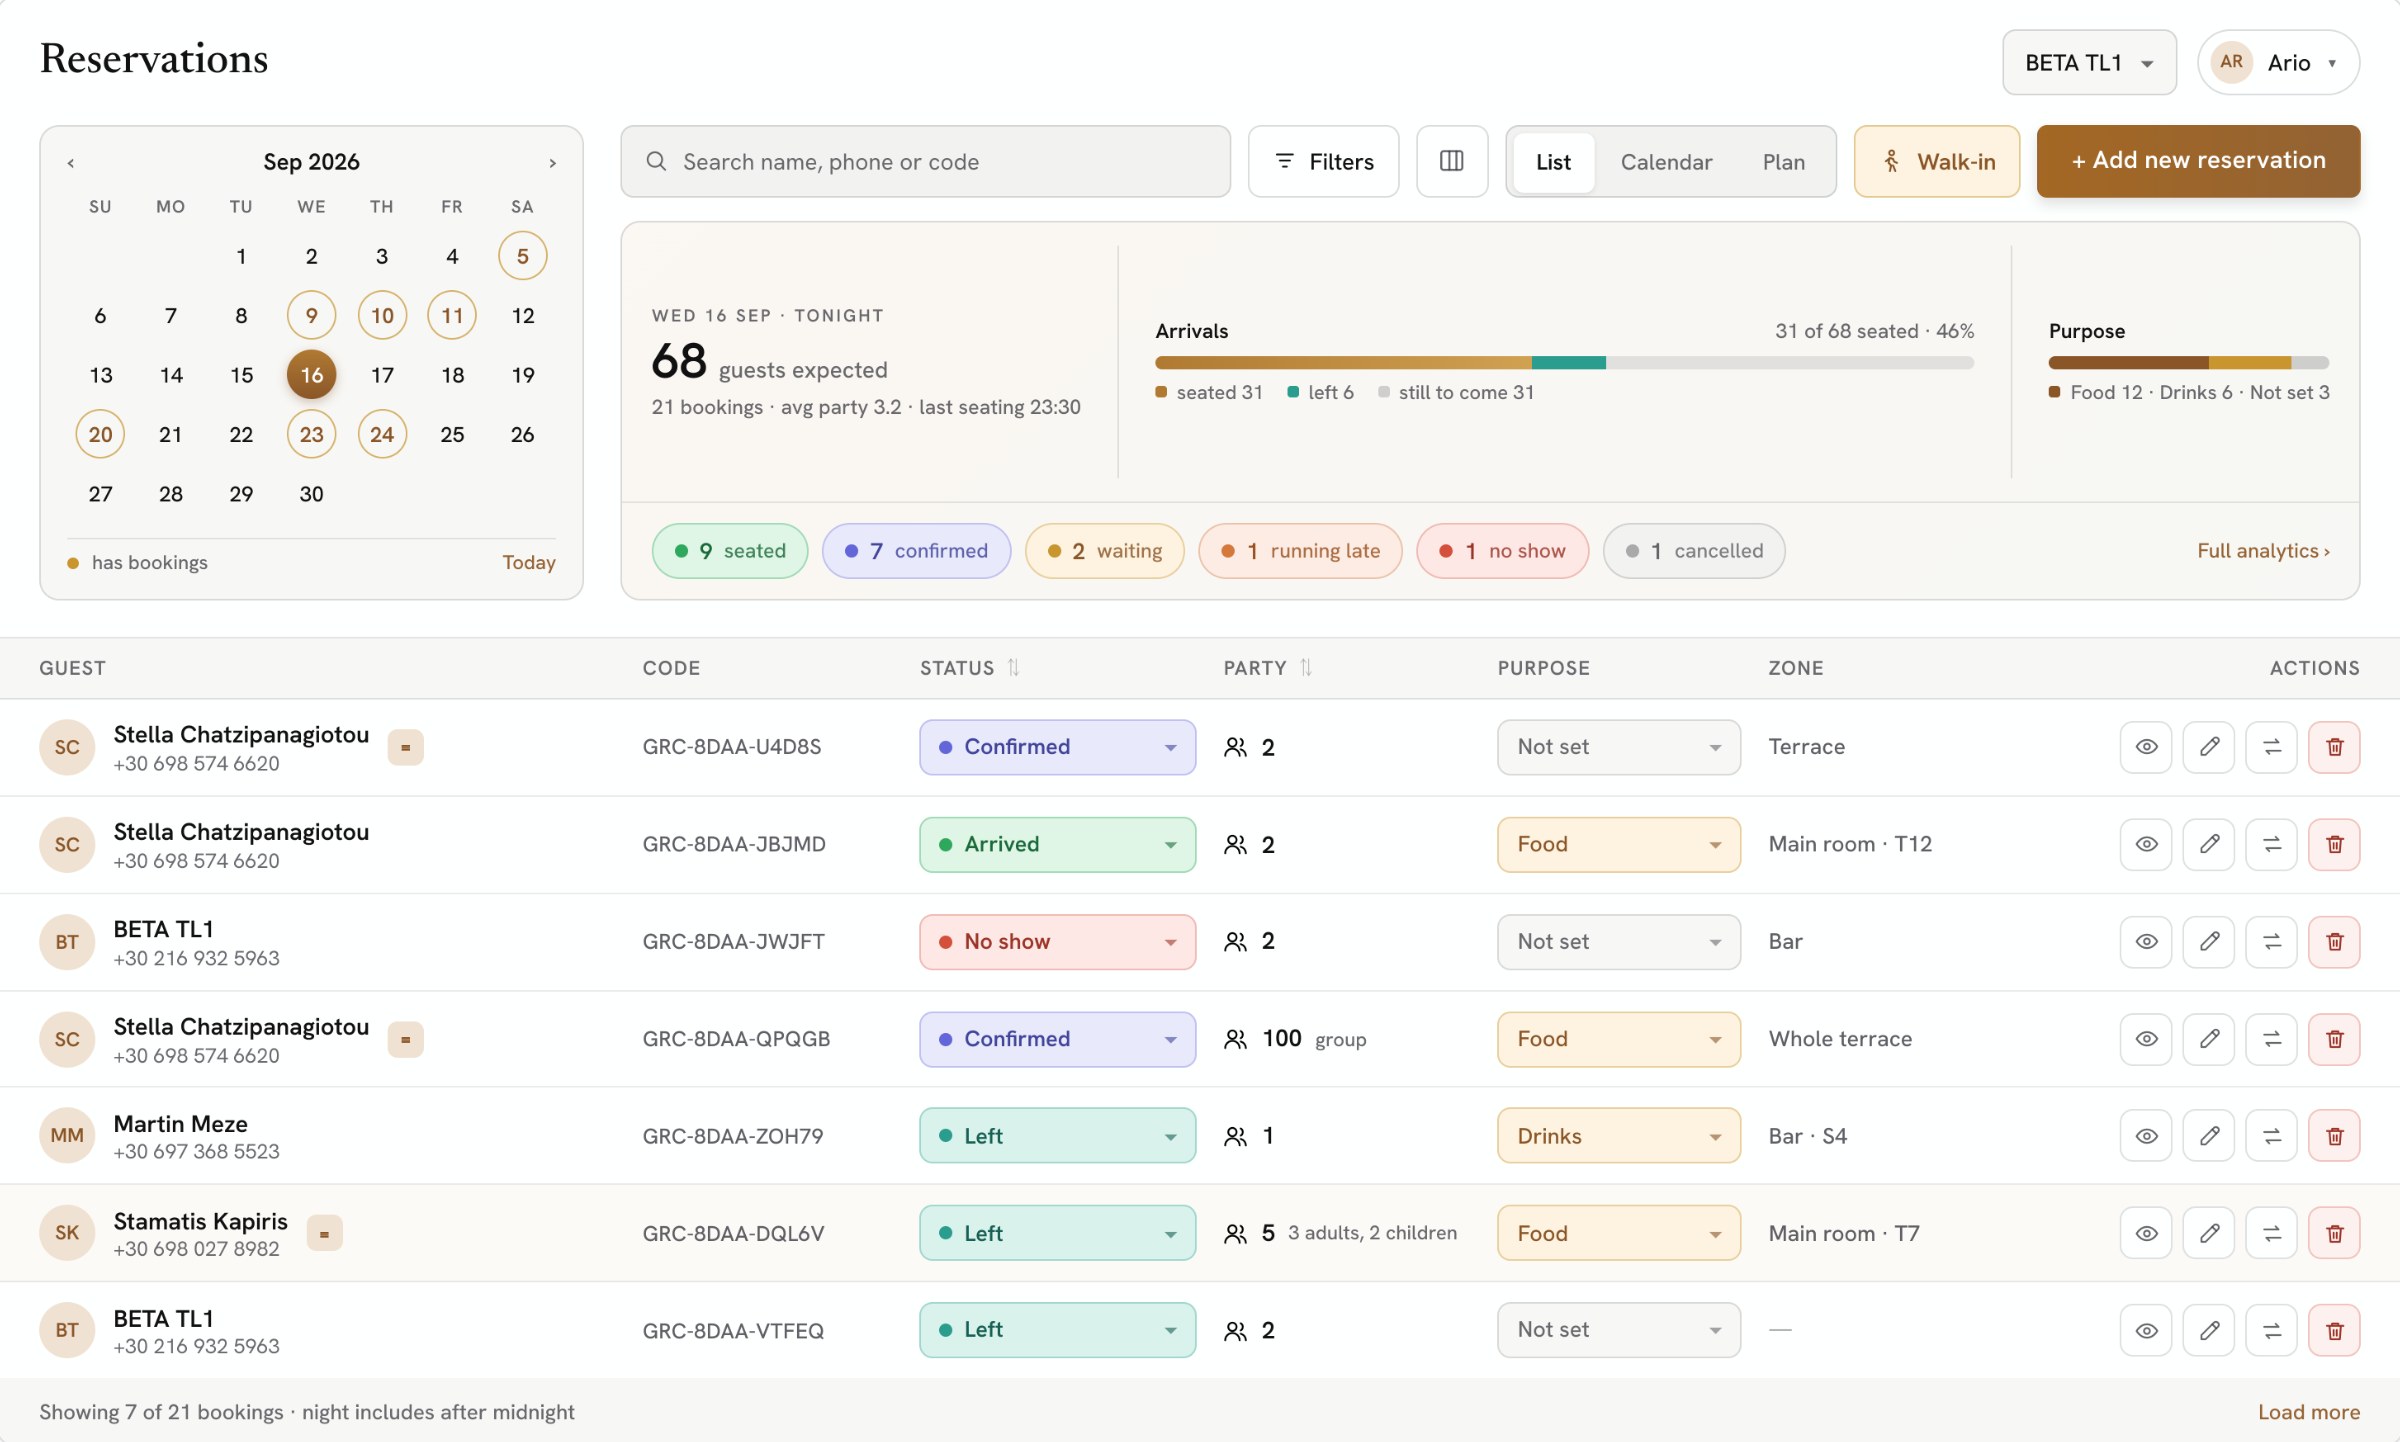View Martin Meze reservation with eye icon
The image size is (2400, 1442).
pos(2146,1136)
